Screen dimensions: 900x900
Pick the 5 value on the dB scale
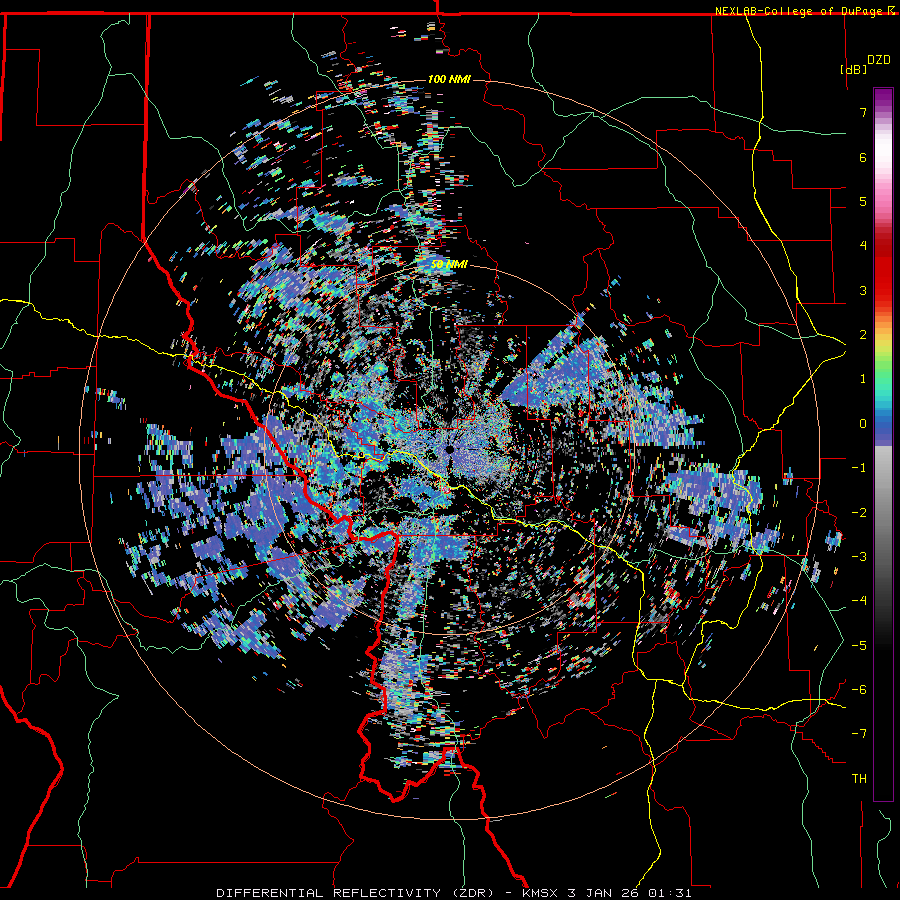[x=863, y=201]
